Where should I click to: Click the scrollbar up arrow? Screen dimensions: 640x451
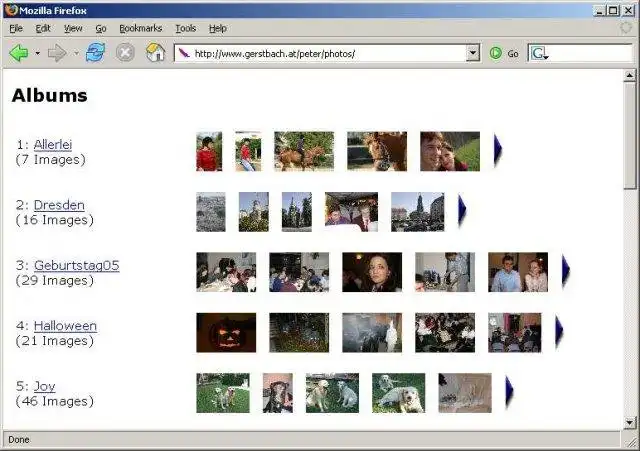pyautogui.click(x=629, y=76)
